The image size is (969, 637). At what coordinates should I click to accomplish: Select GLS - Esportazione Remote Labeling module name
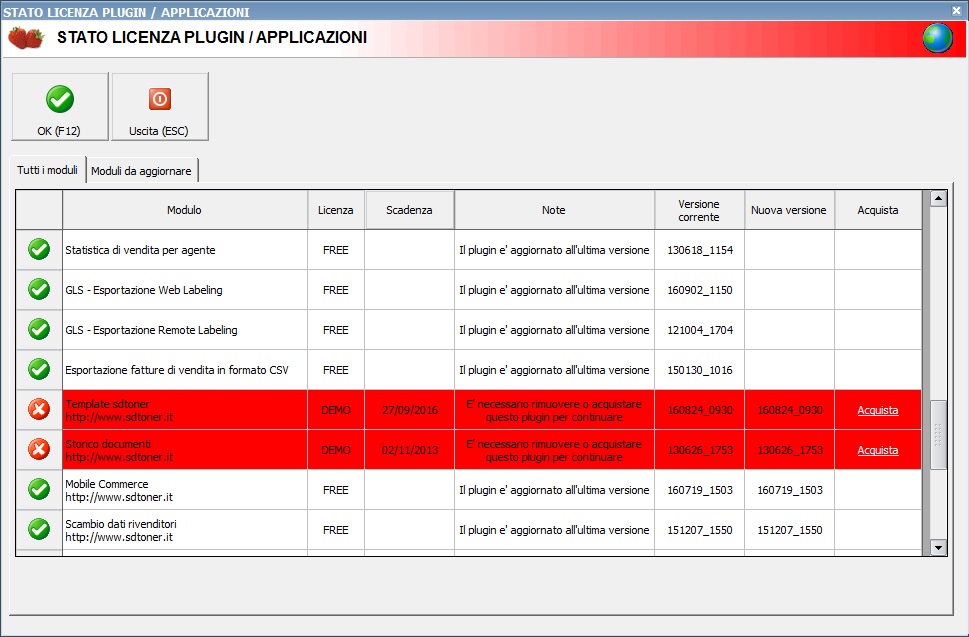[x=151, y=330]
